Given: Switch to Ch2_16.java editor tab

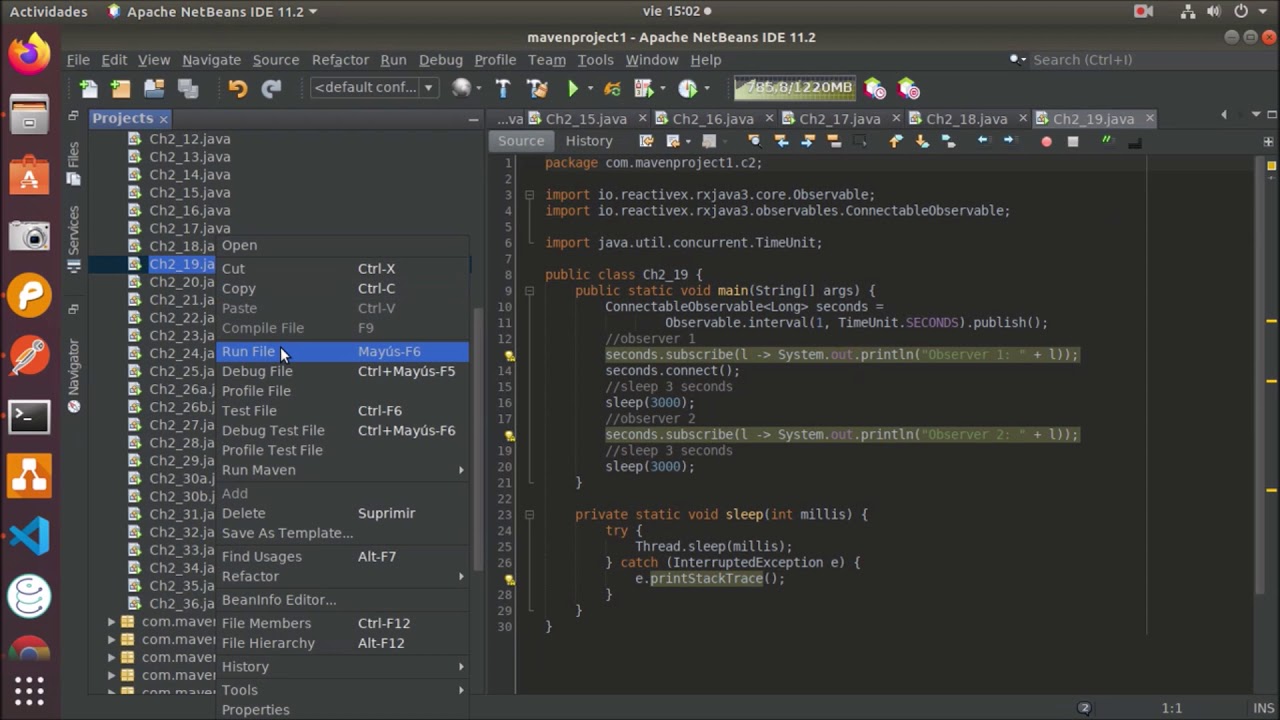Looking at the screenshot, I should (x=712, y=119).
